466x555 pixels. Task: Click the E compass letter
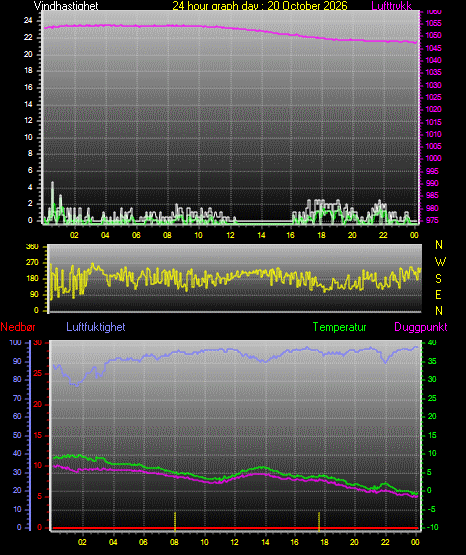point(438,294)
